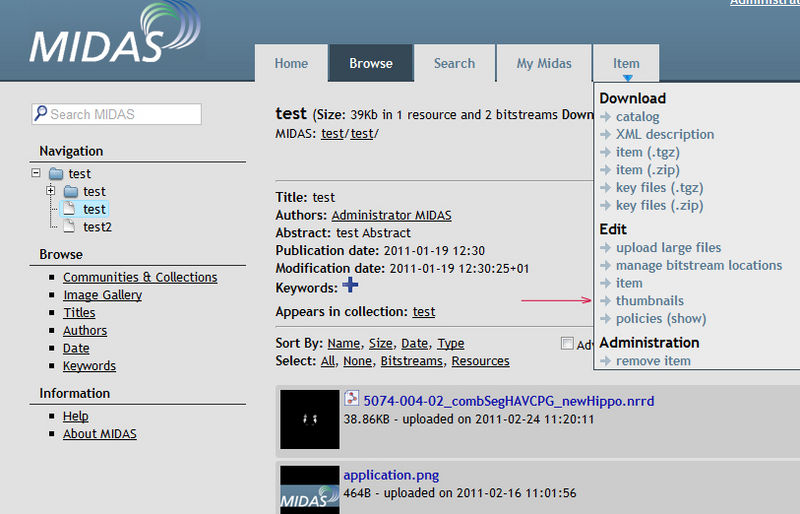Tick the checkbox beside Sort By row

click(567, 344)
